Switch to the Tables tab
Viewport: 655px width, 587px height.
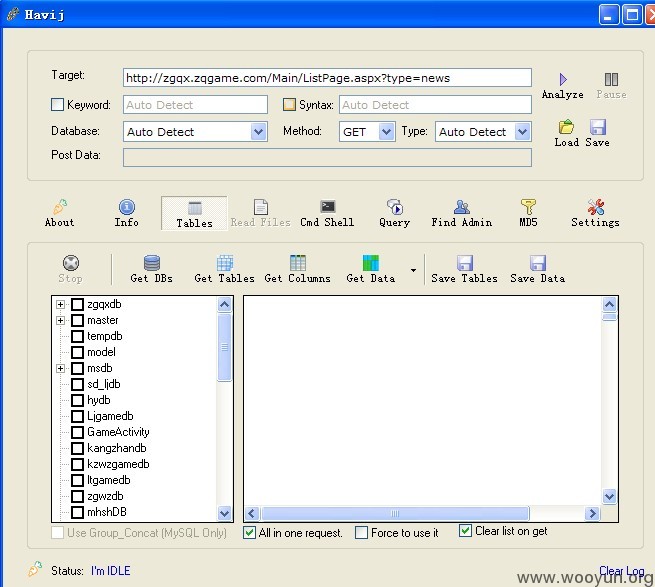click(x=194, y=213)
